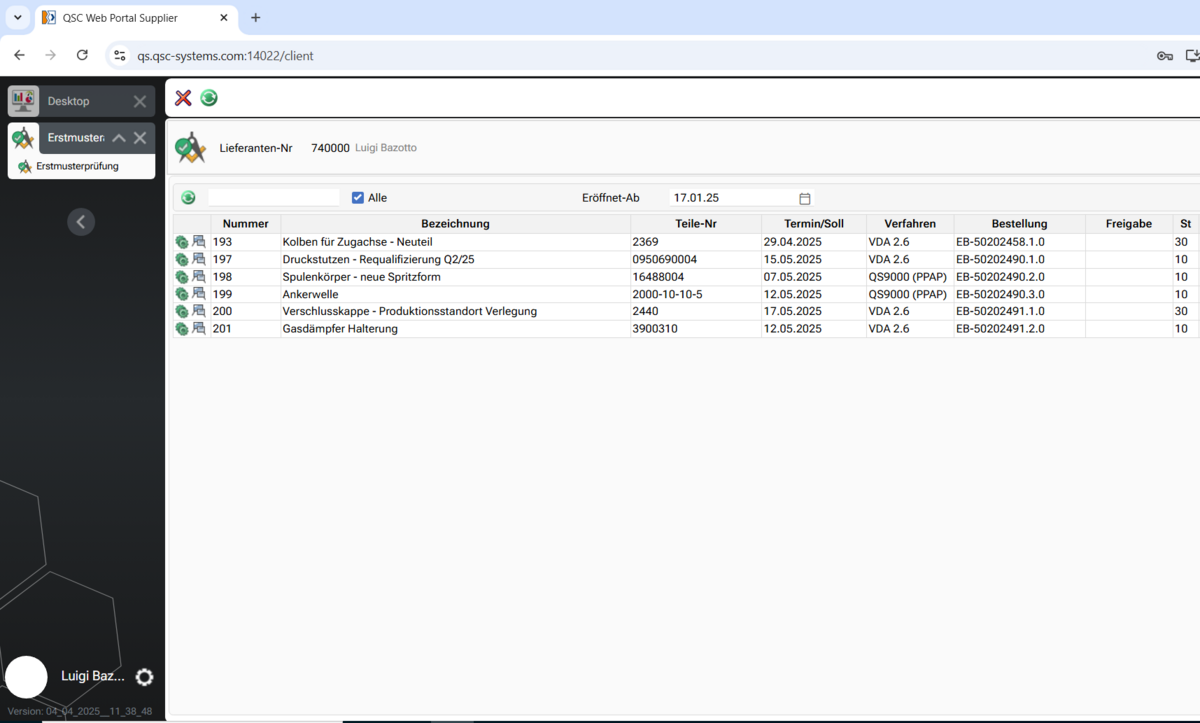
Task: Select the Gasdämpfer Halterung row
Action: pos(686,329)
